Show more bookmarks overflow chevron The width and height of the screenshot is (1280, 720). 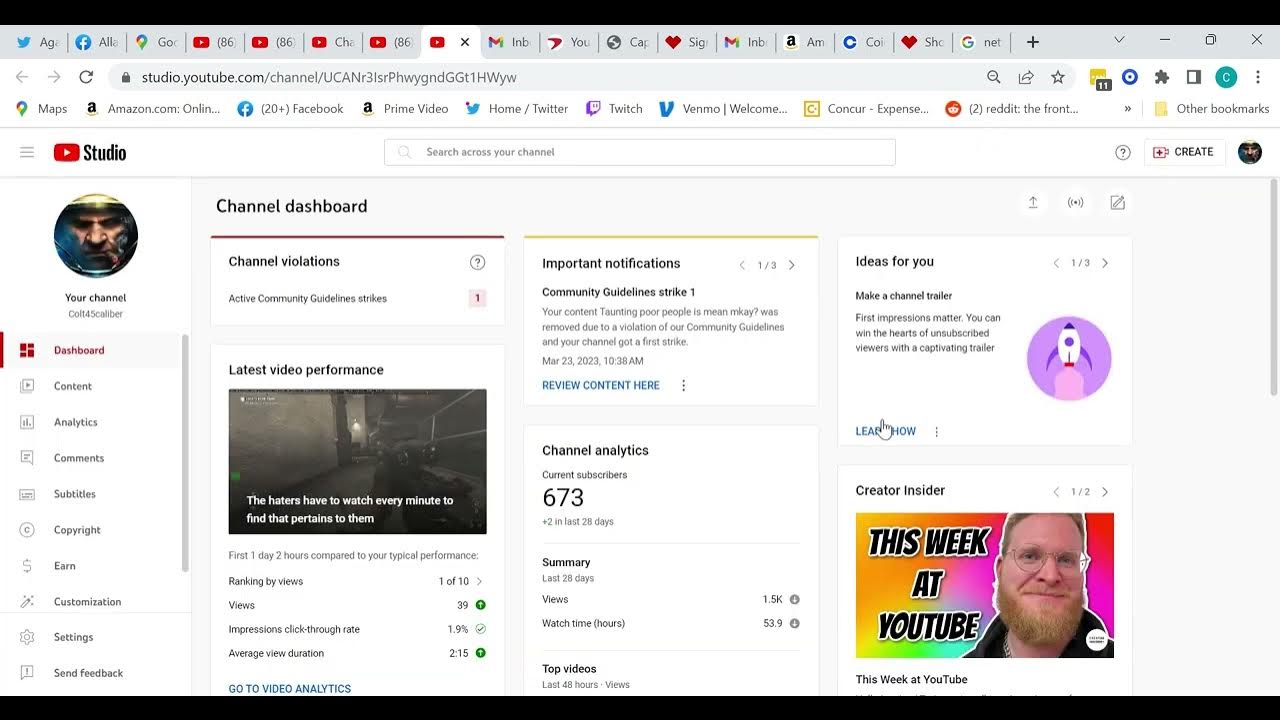(x=1128, y=109)
